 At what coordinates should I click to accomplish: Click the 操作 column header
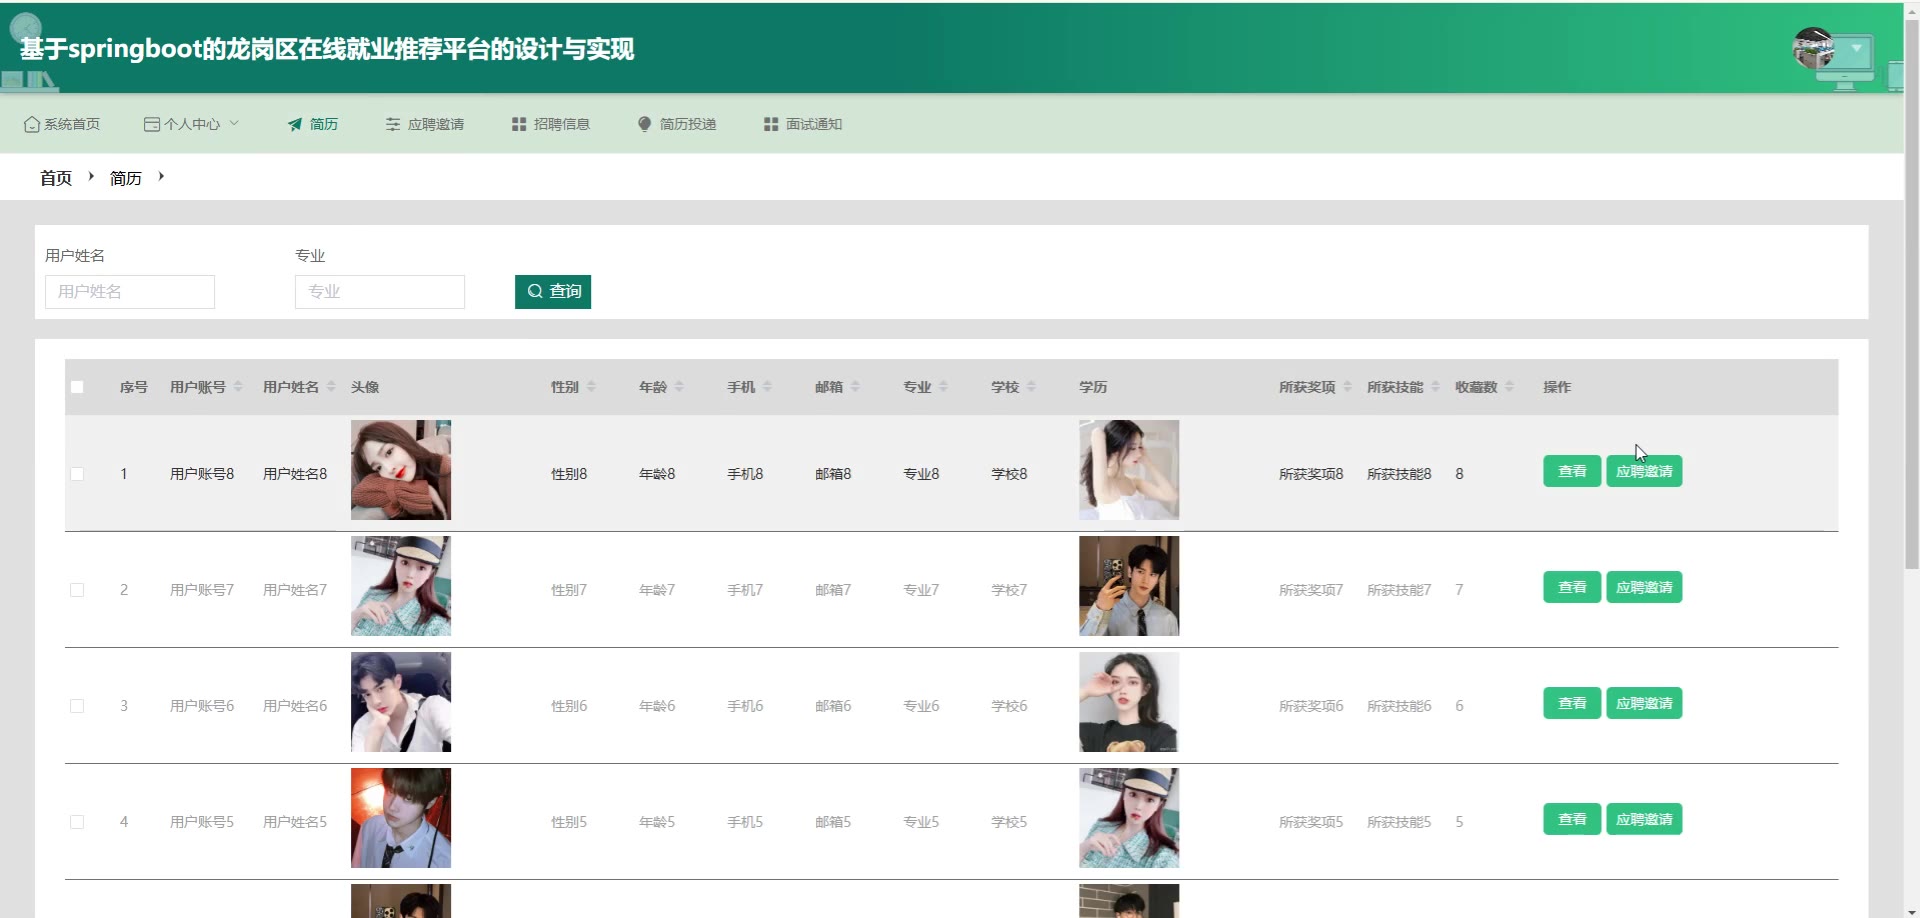[1557, 387]
